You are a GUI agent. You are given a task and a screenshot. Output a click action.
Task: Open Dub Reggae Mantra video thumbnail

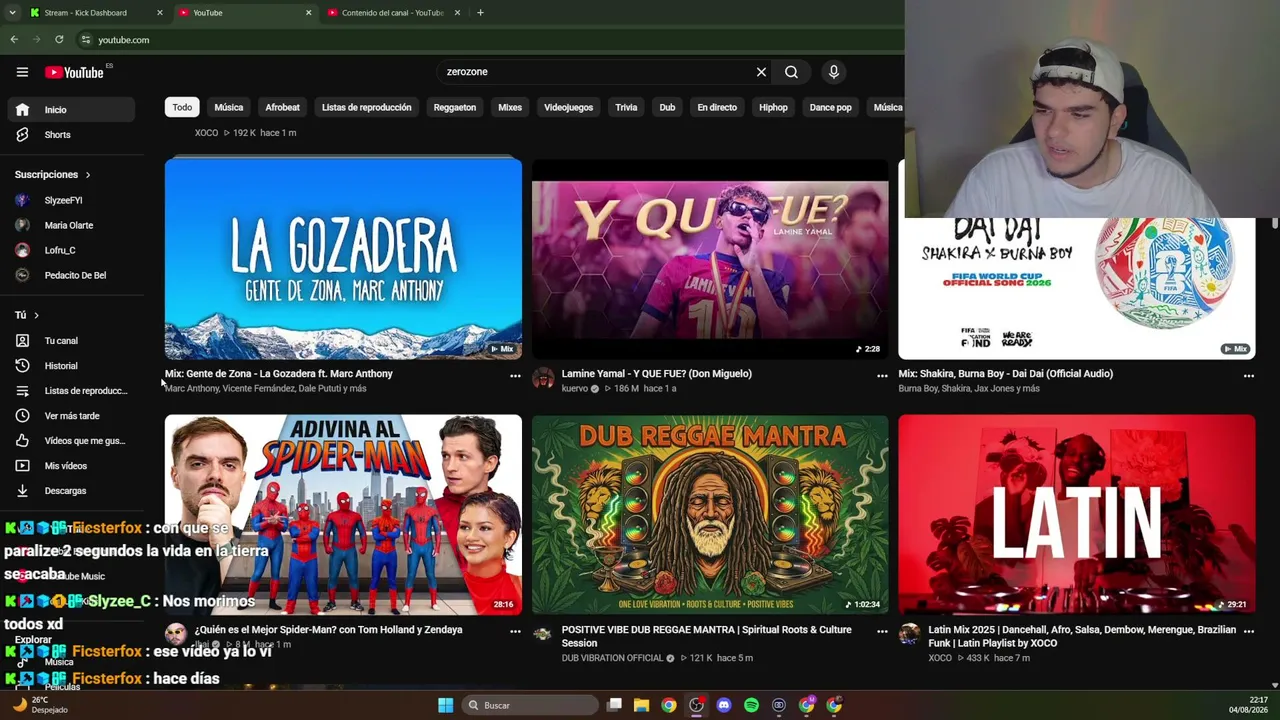(710, 514)
